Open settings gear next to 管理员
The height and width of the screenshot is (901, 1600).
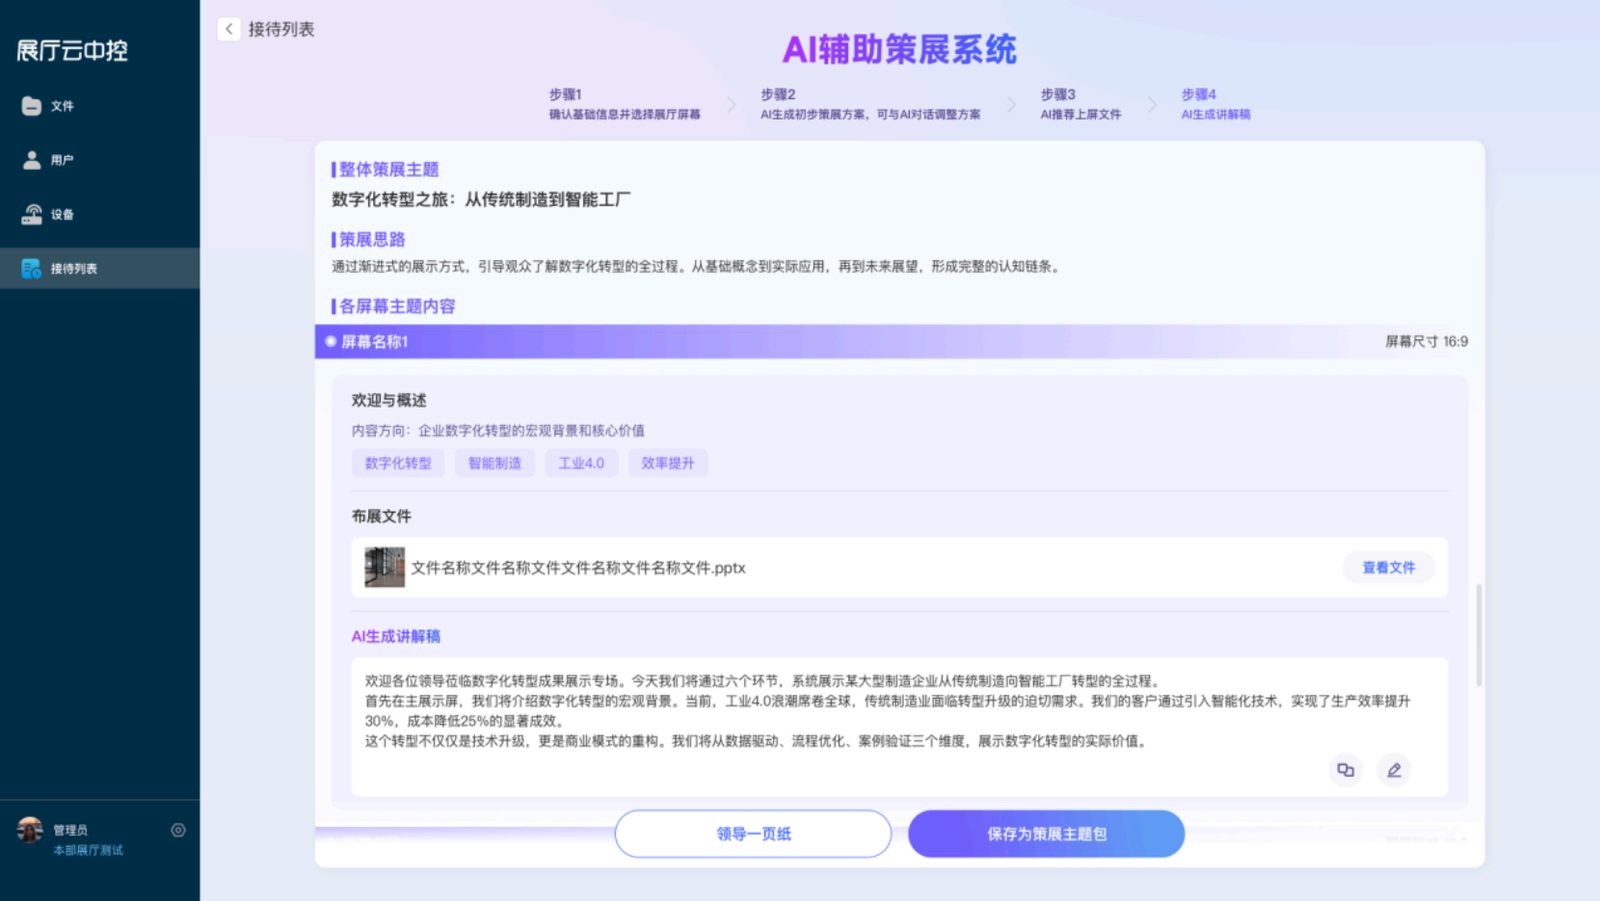[x=178, y=830]
